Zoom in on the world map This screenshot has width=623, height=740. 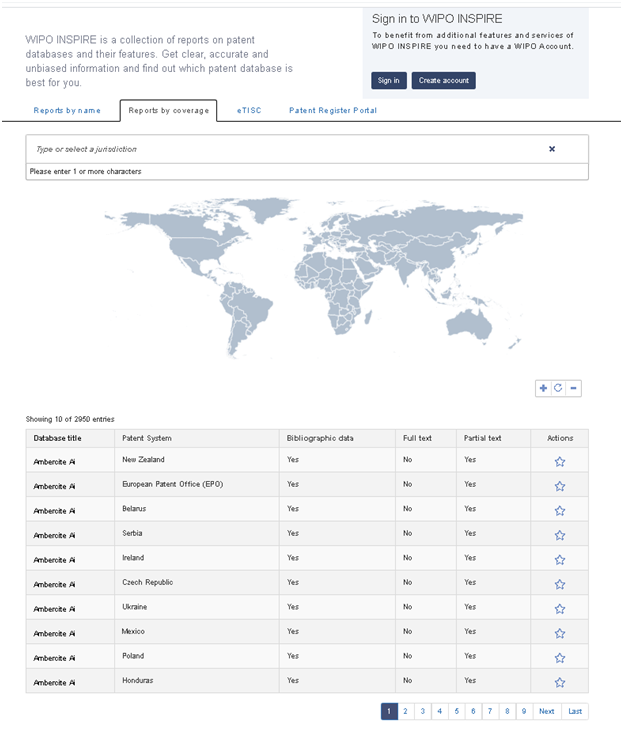click(543, 388)
